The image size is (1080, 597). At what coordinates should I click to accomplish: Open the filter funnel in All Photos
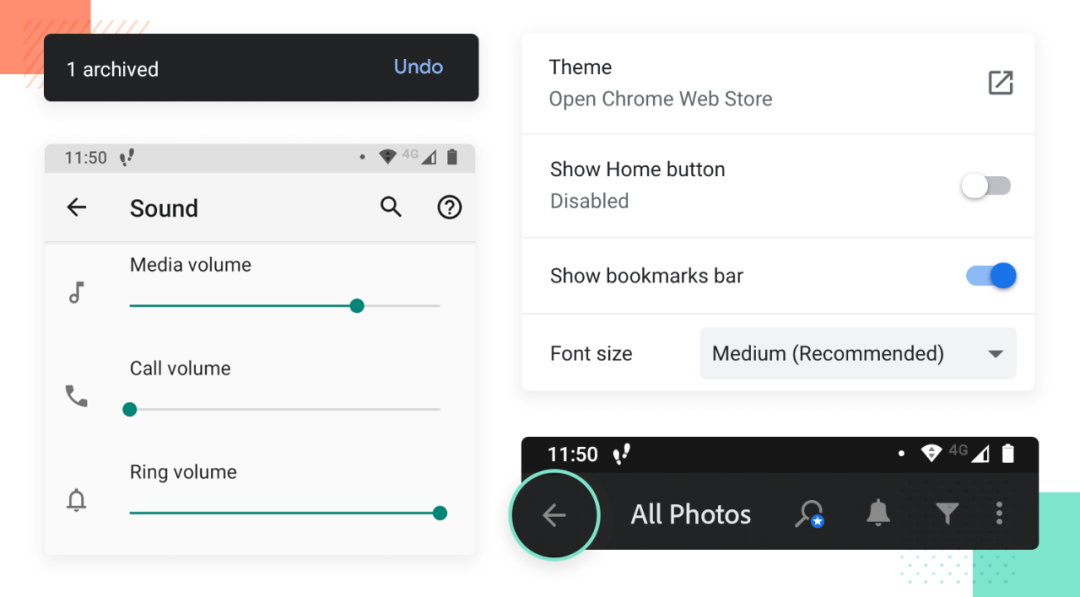pyautogui.click(x=947, y=514)
